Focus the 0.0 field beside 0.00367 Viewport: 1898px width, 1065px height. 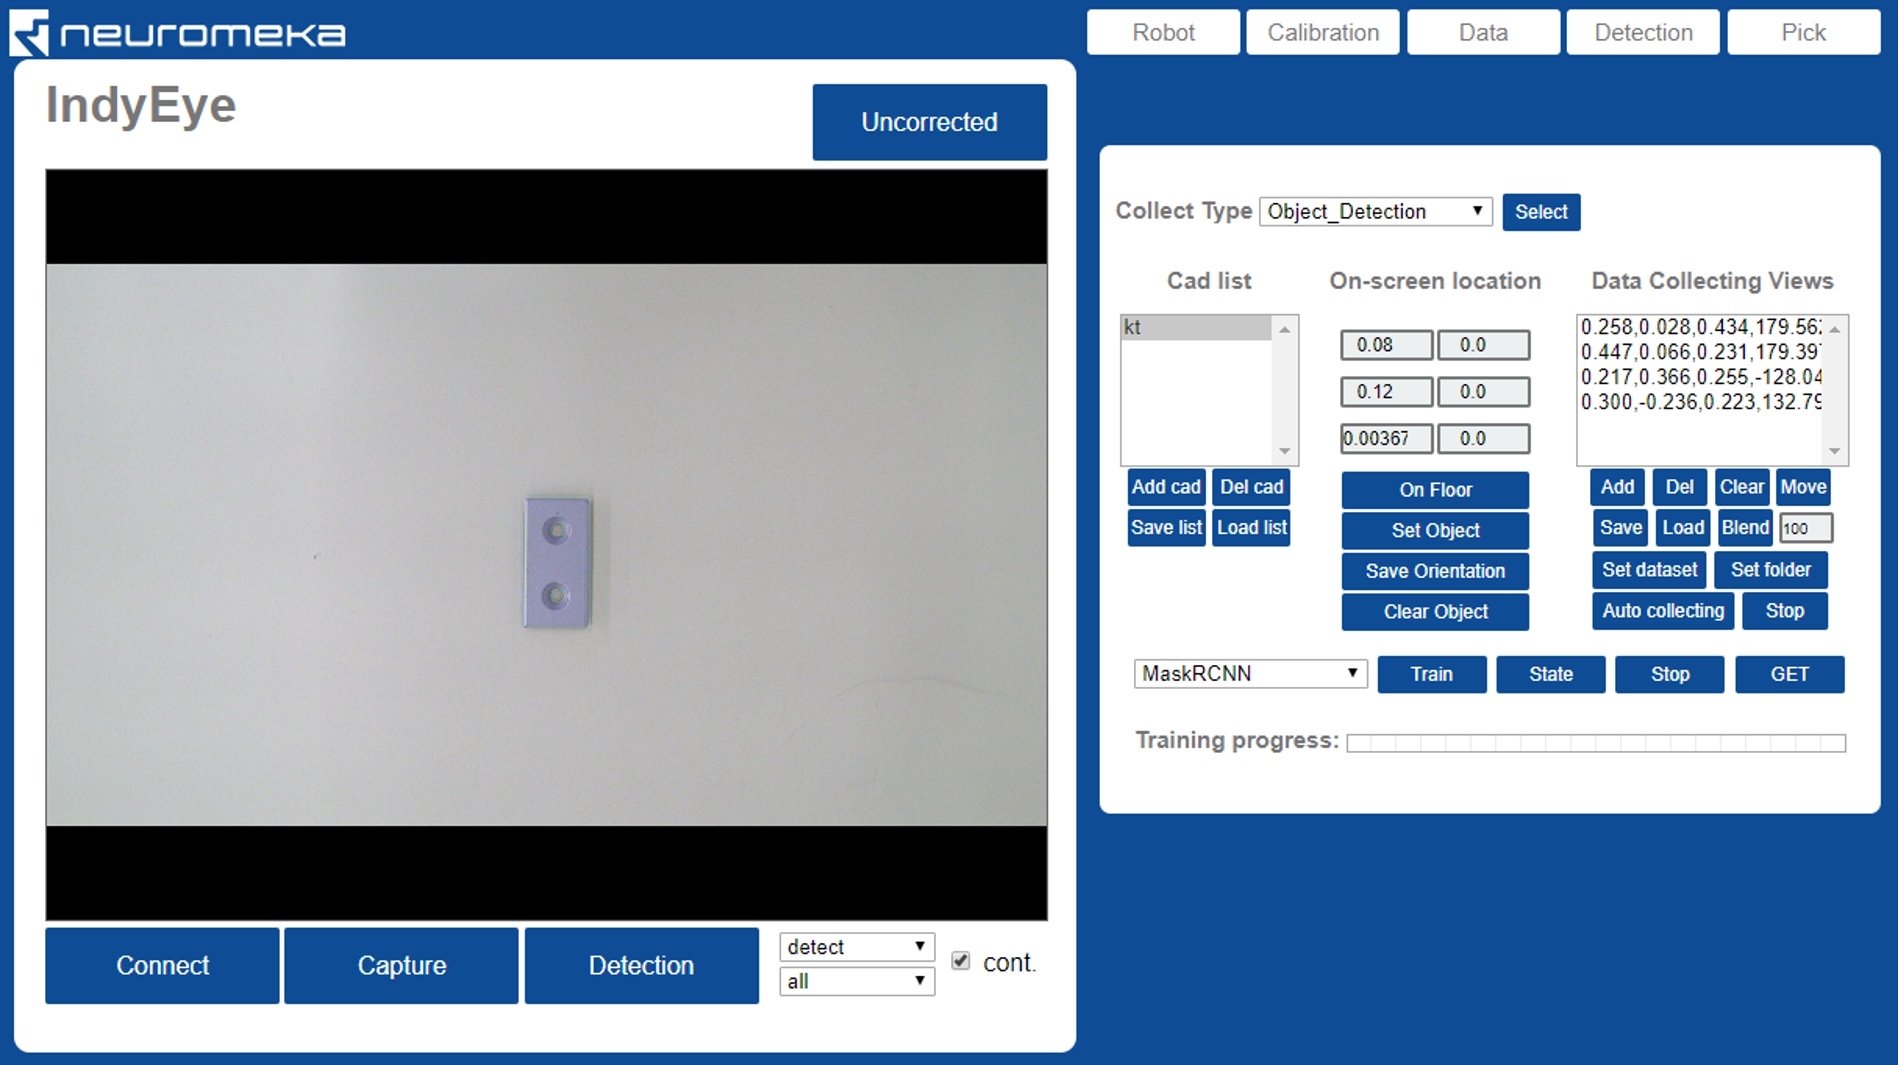(1483, 439)
